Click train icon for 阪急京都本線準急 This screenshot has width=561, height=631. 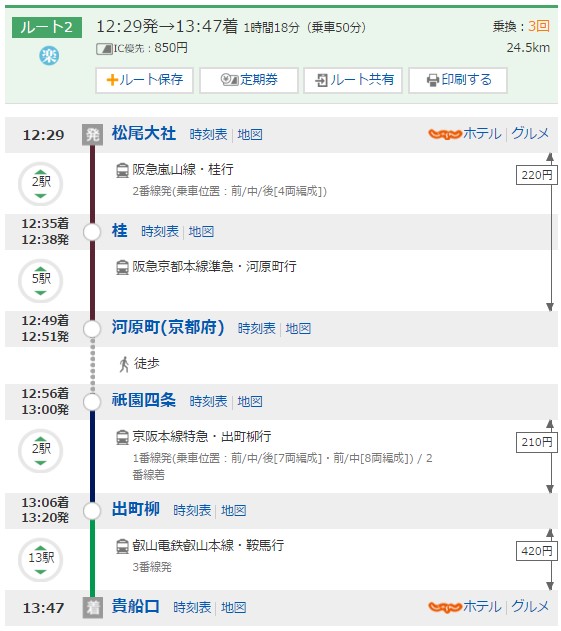point(122,267)
